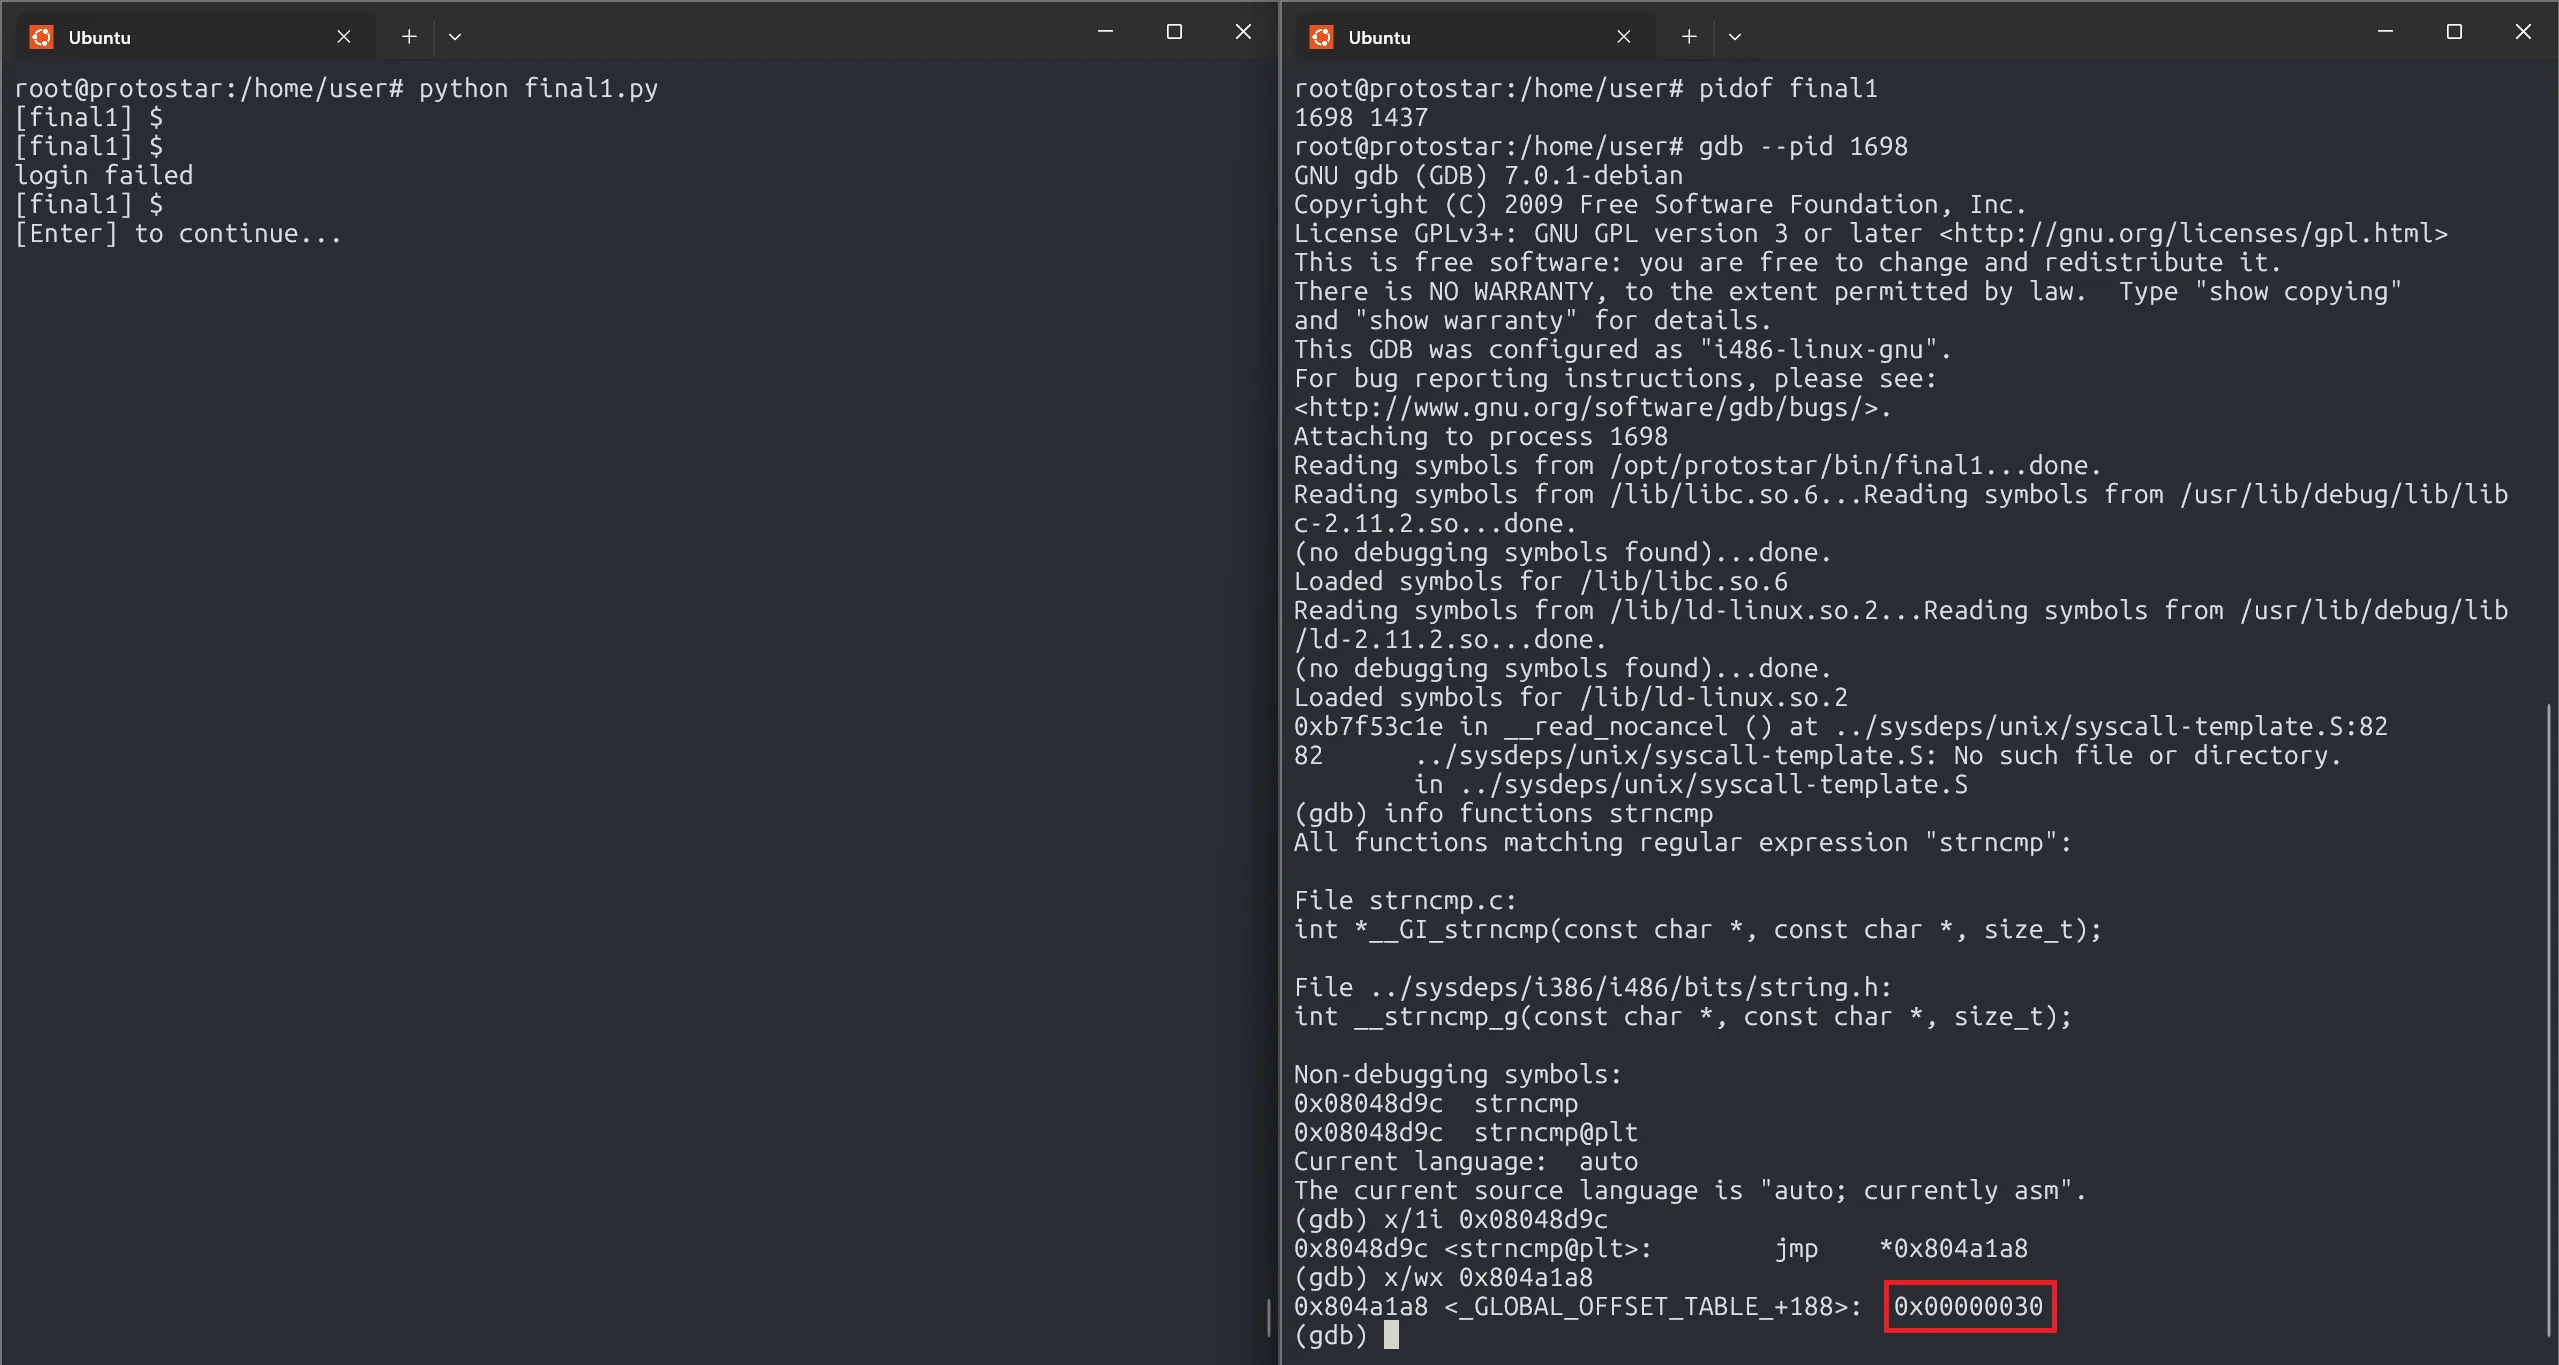Screen dimensions: 2559x1365
Task: Close the left Ubuntu tab
Action: coord(343,37)
